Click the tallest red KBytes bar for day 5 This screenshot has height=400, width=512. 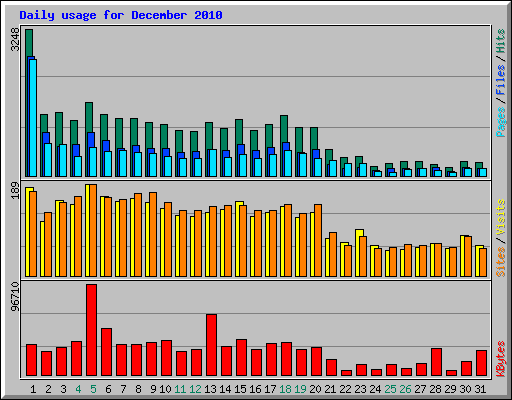(x=91, y=330)
